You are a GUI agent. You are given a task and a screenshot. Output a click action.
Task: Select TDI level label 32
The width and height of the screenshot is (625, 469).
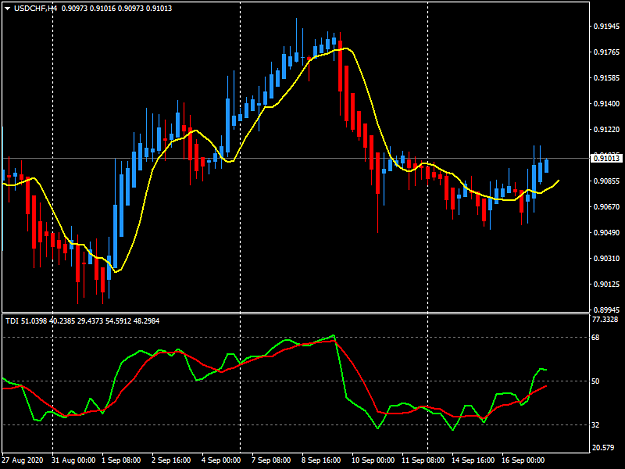pyautogui.click(x=595, y=425)
